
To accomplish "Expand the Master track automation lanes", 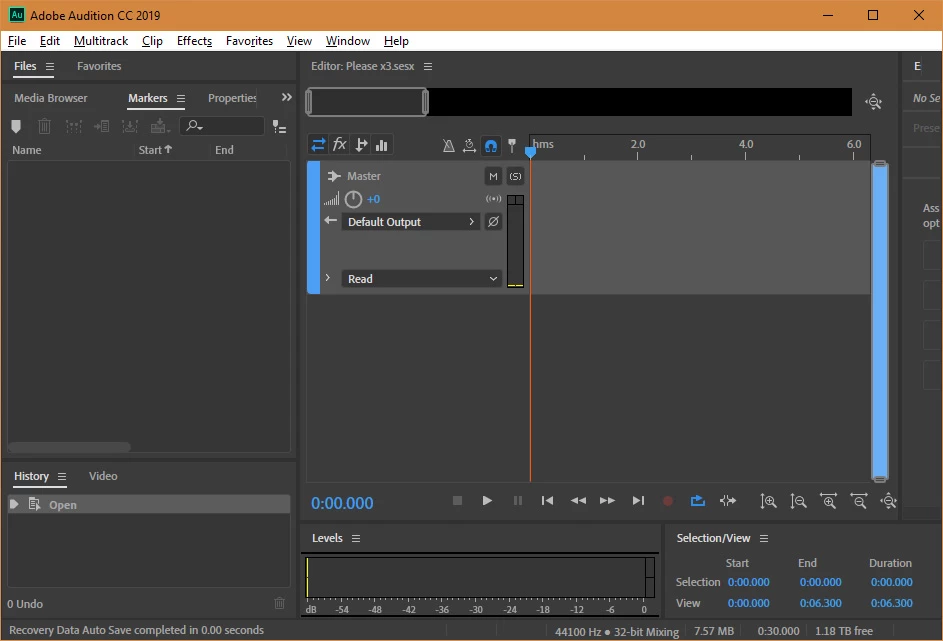I will click(328, 278).
